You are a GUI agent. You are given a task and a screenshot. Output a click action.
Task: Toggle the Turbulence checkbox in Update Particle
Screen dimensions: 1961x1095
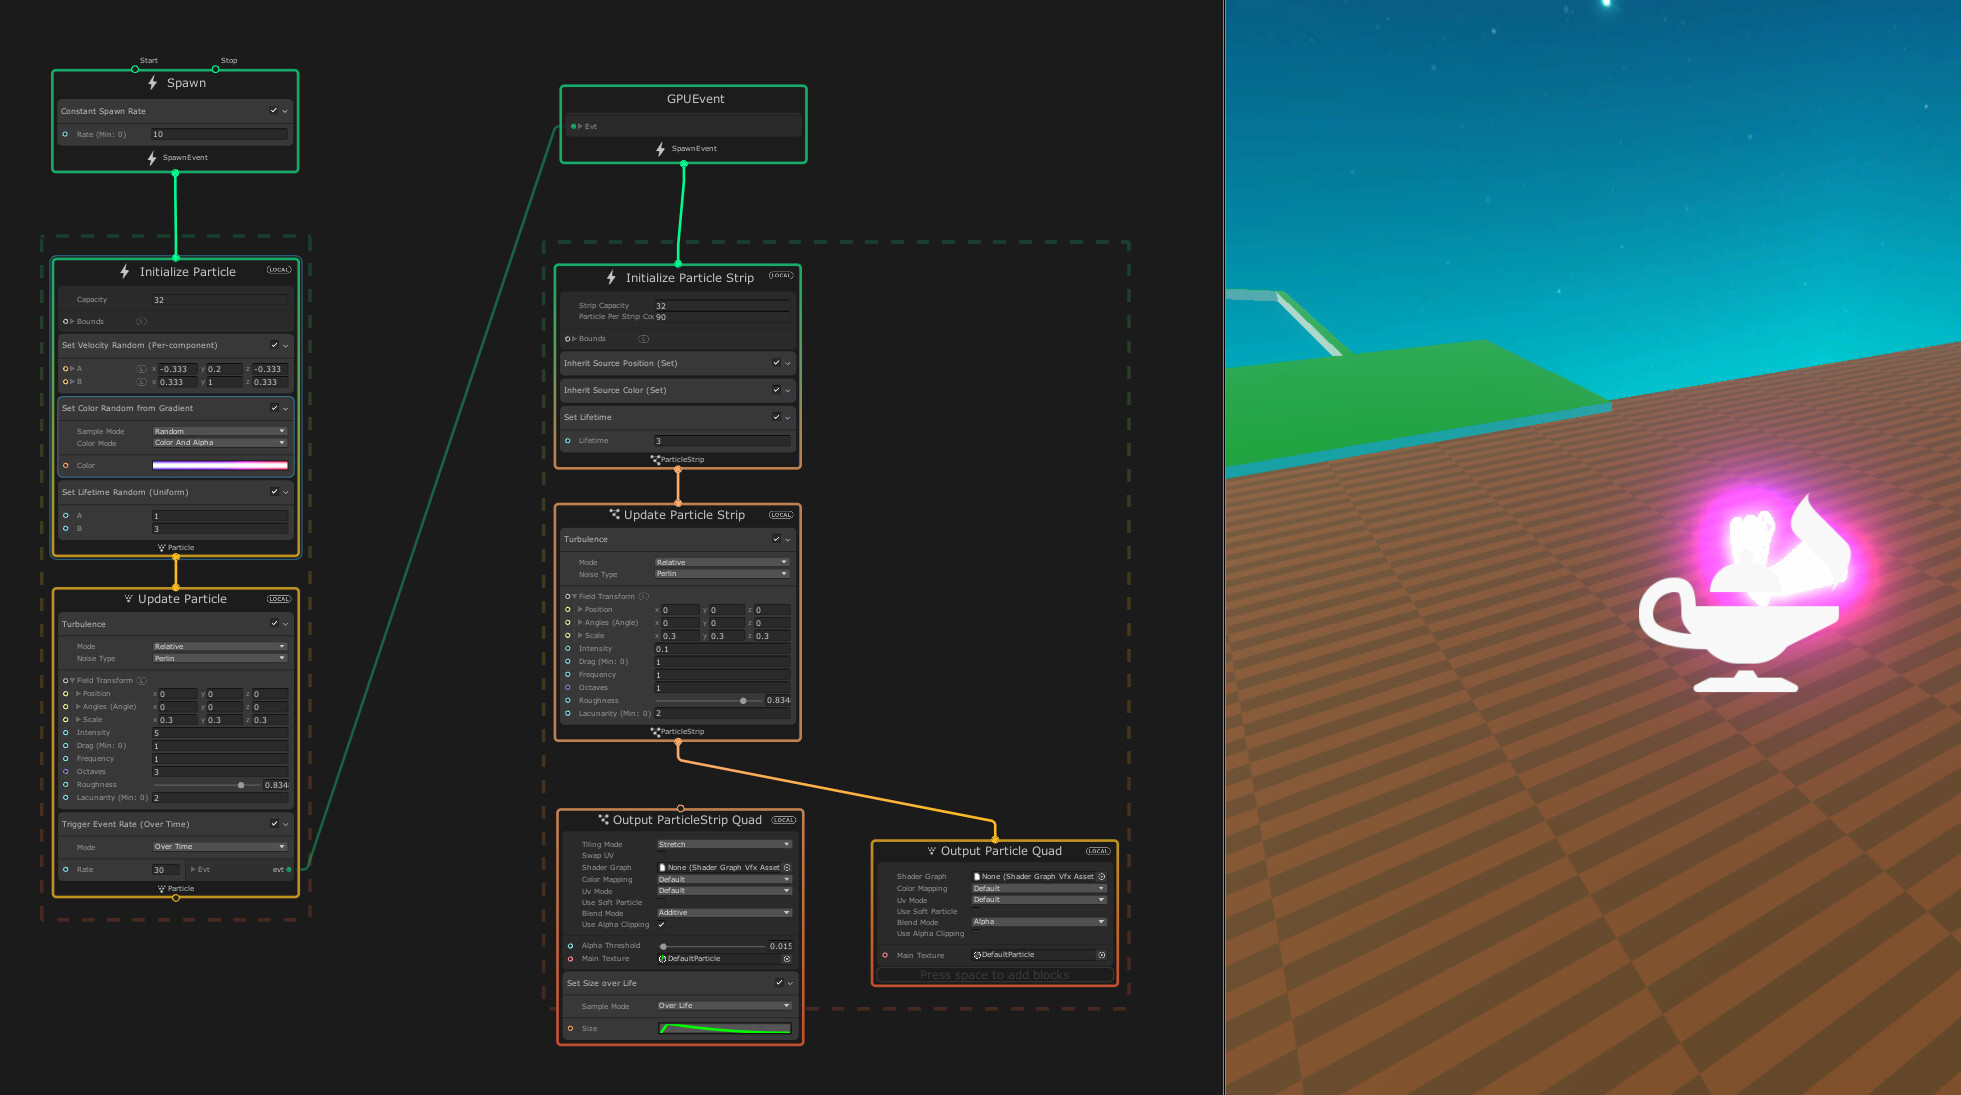pyautogui.click(x=275, y=623)
